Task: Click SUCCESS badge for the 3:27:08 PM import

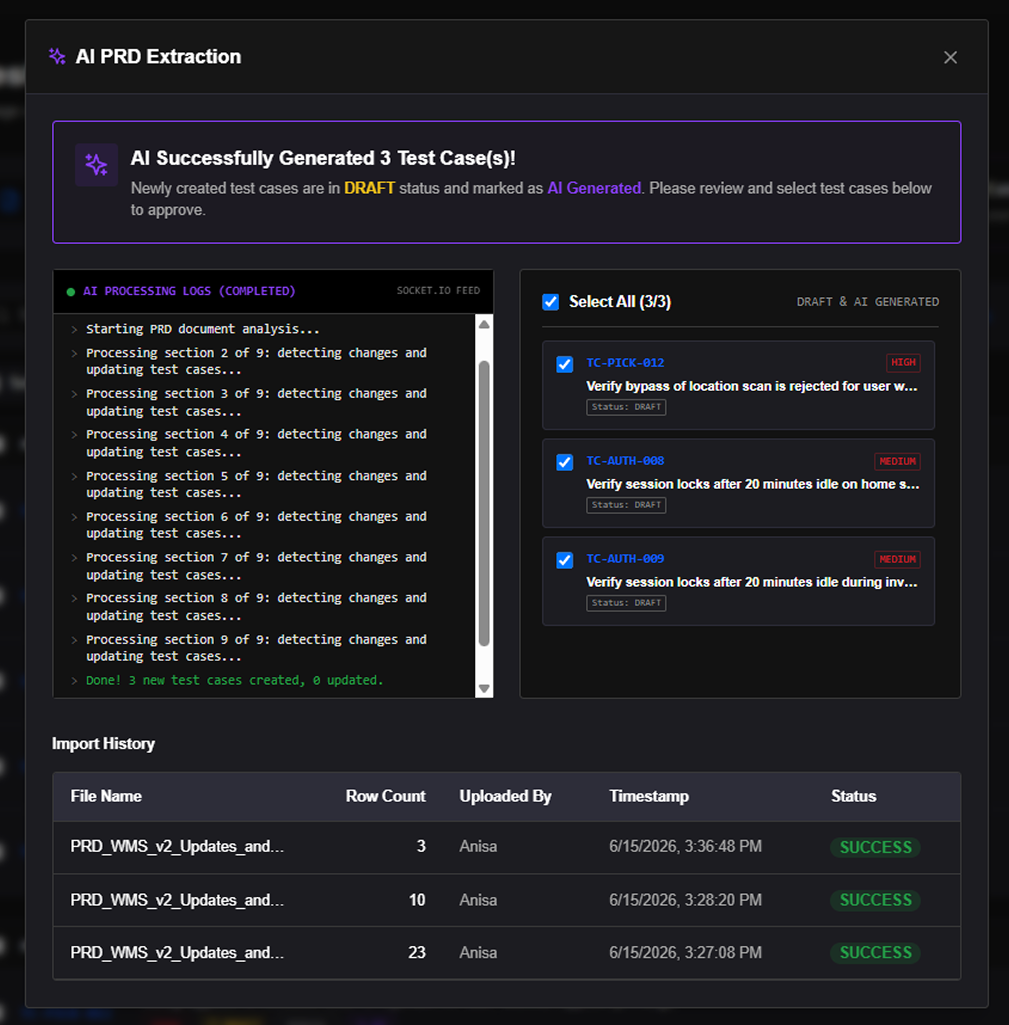Action: pos(876,953)
